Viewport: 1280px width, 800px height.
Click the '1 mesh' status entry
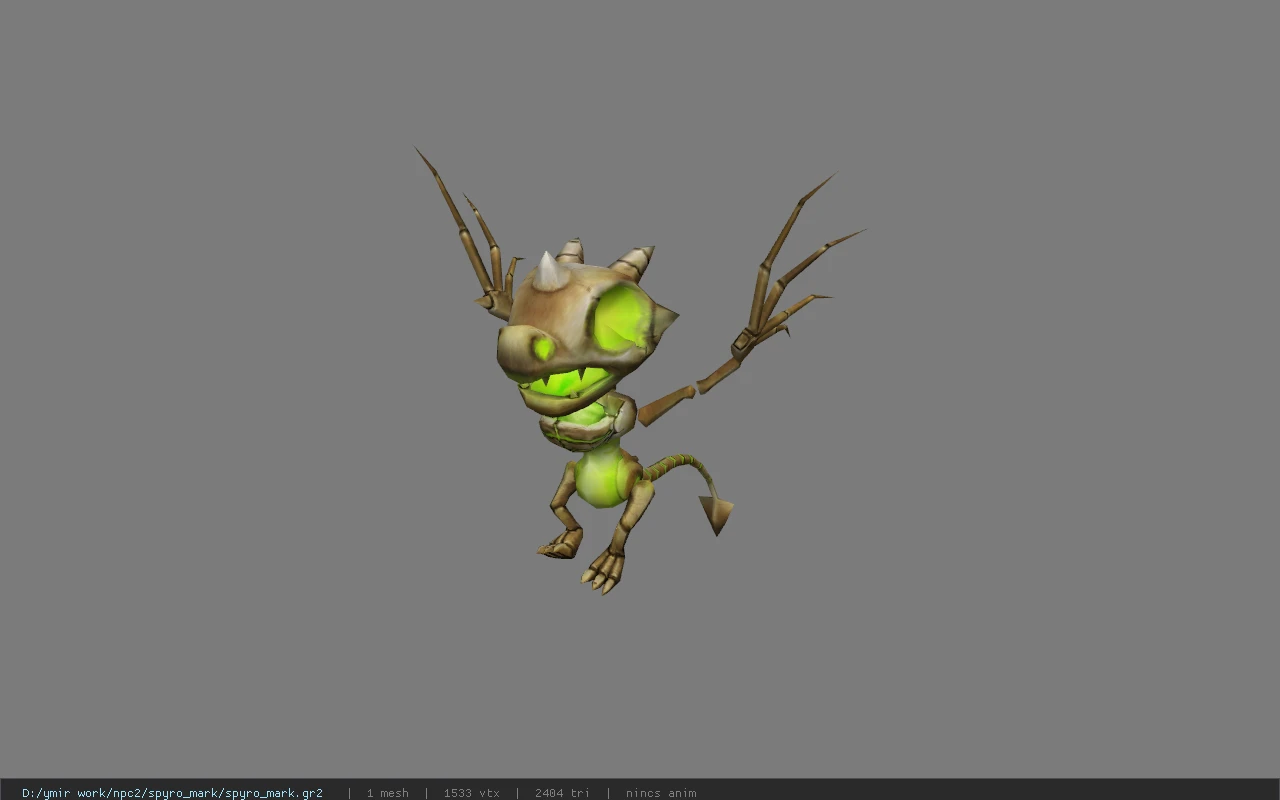[x=387, y=793]
